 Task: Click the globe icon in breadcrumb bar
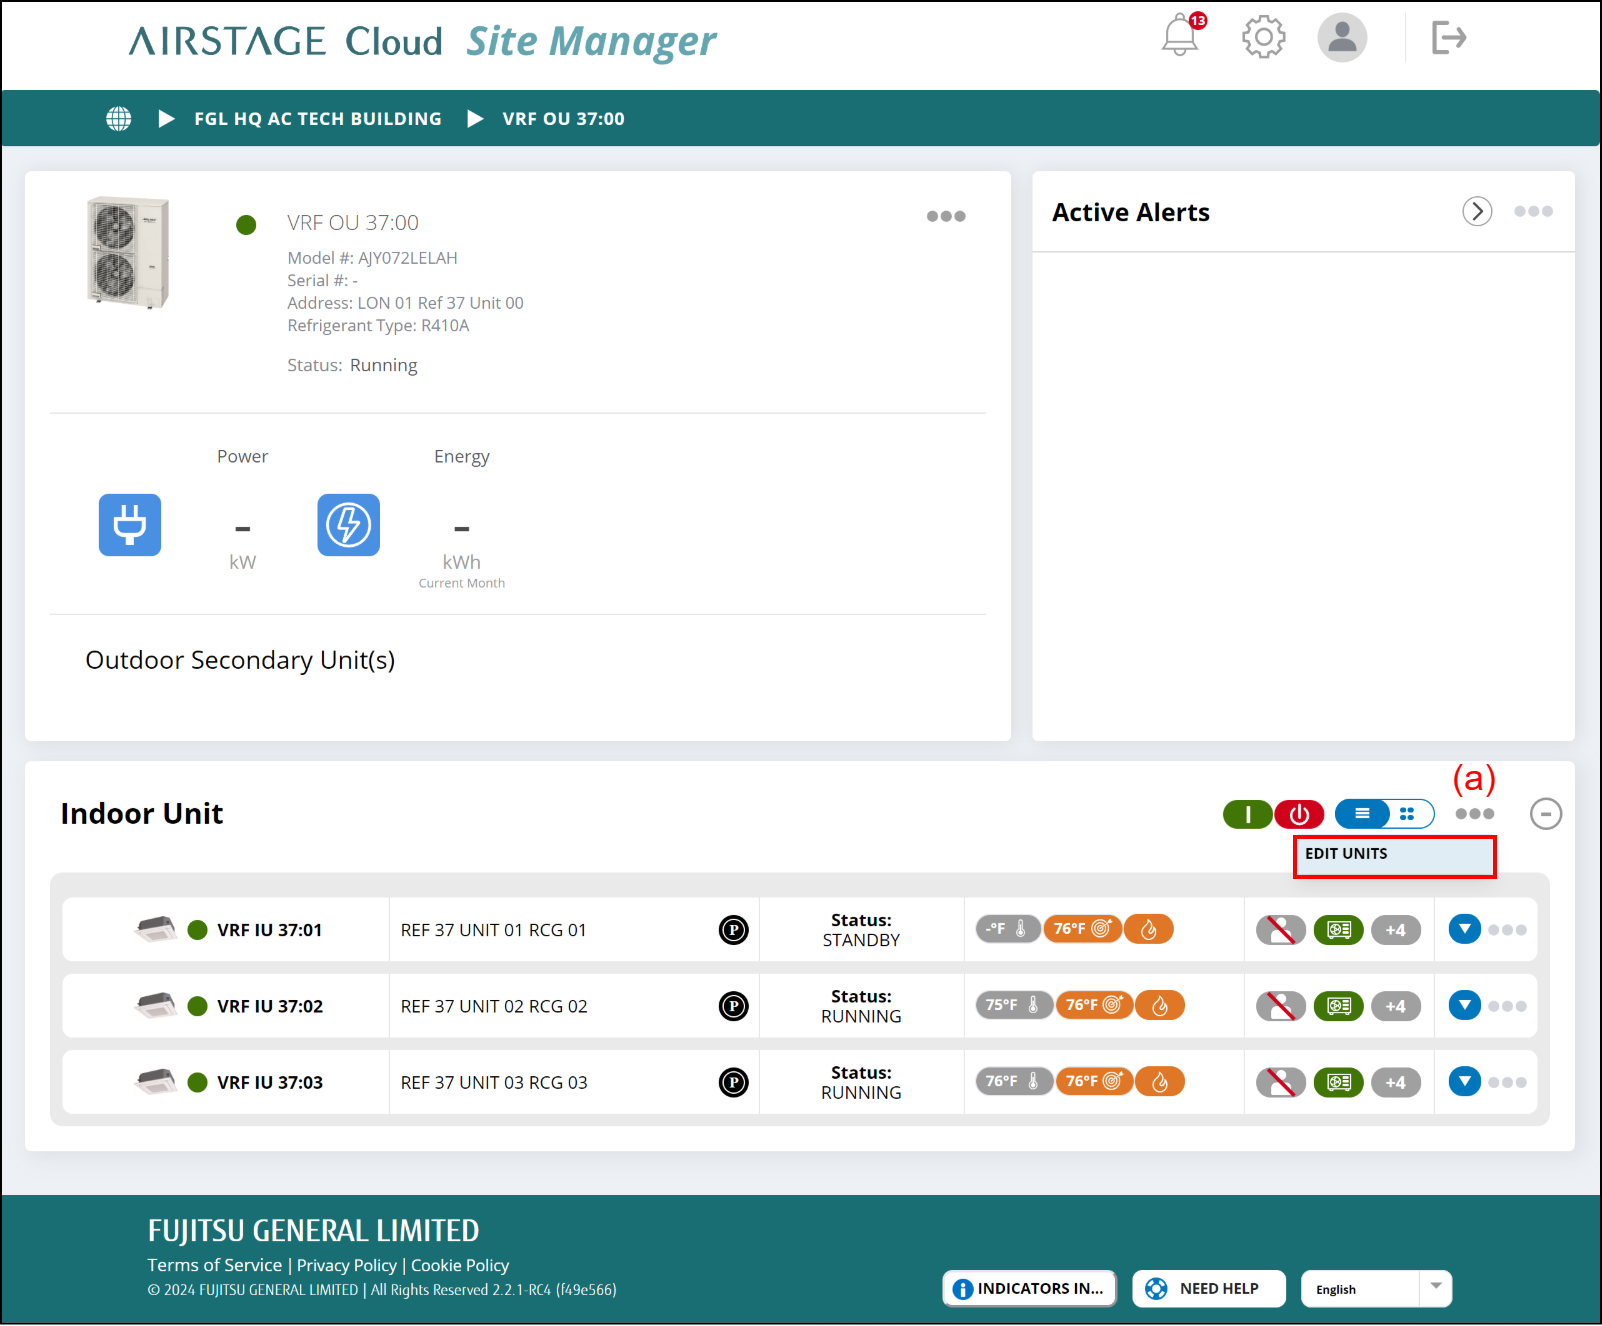(x=119, y=118)
